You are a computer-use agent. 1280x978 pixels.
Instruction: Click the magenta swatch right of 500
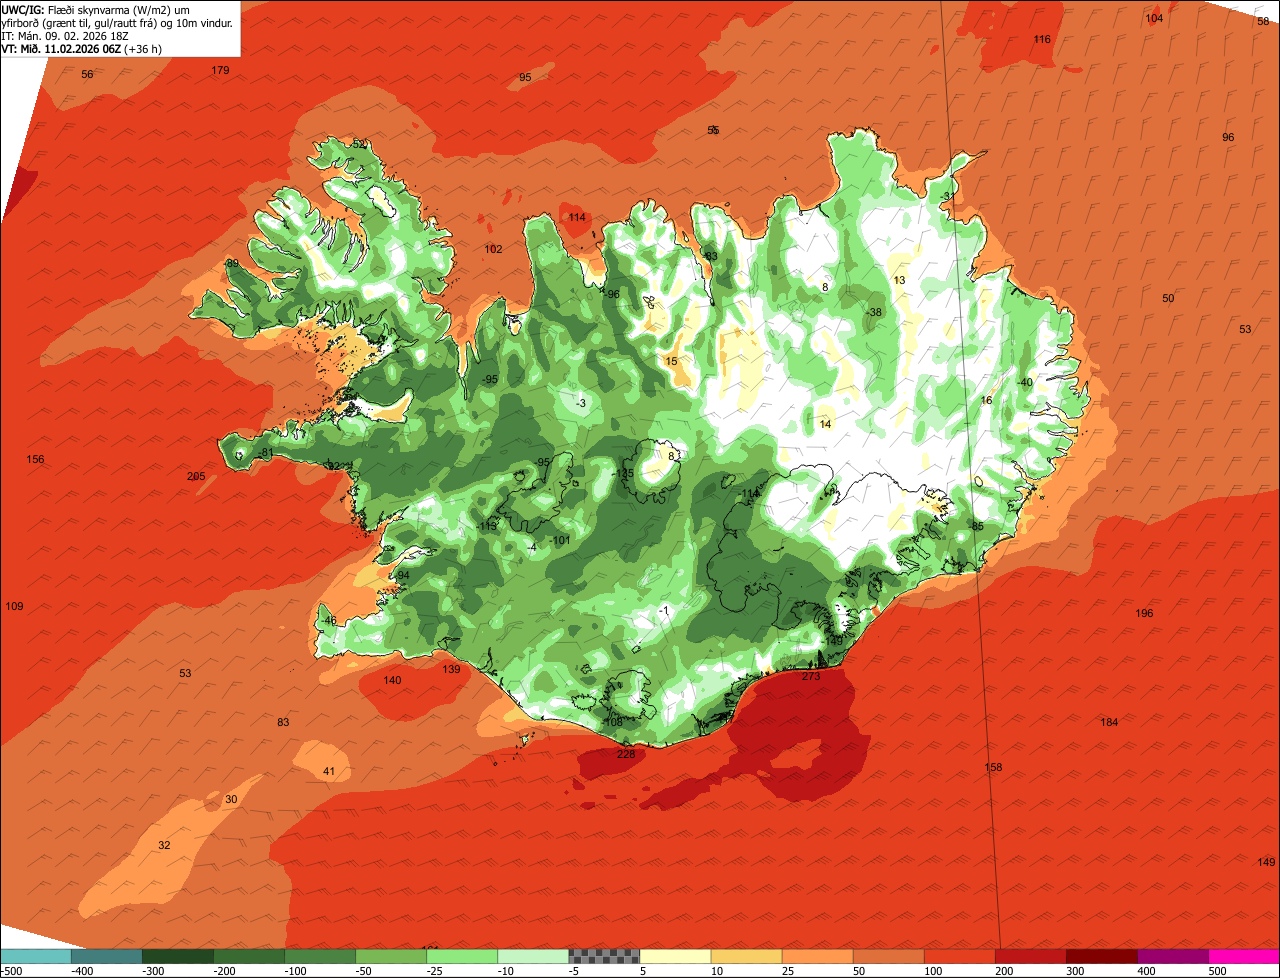click(1244, 956)
